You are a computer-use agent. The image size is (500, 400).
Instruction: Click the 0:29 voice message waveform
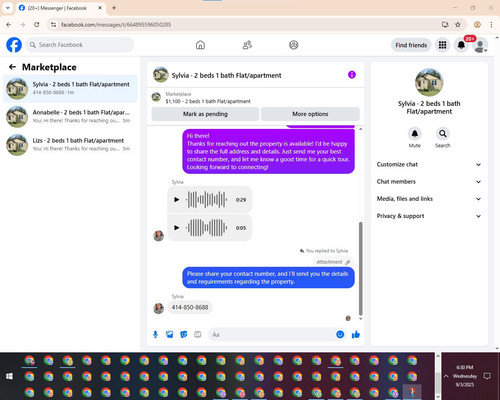(x=207, y=200)
